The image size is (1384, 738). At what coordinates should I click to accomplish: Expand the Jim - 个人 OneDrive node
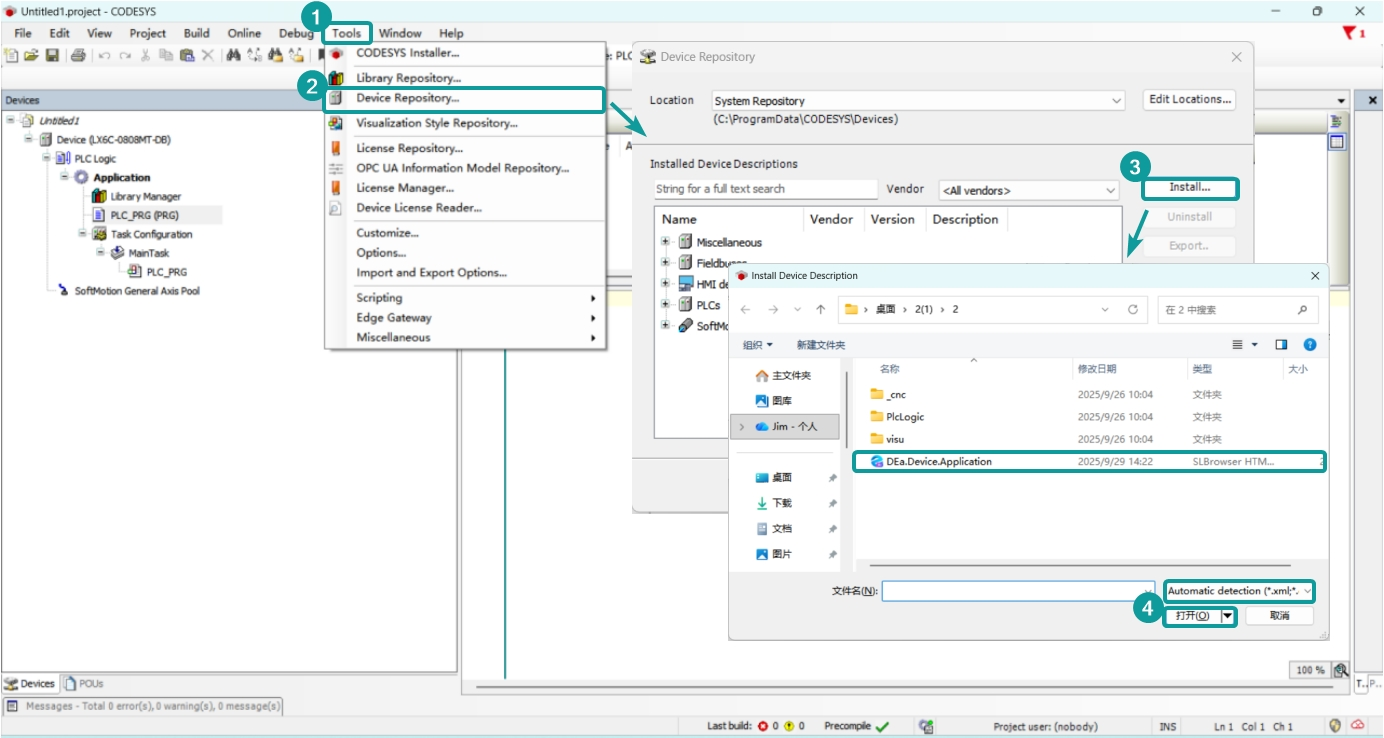741,426
